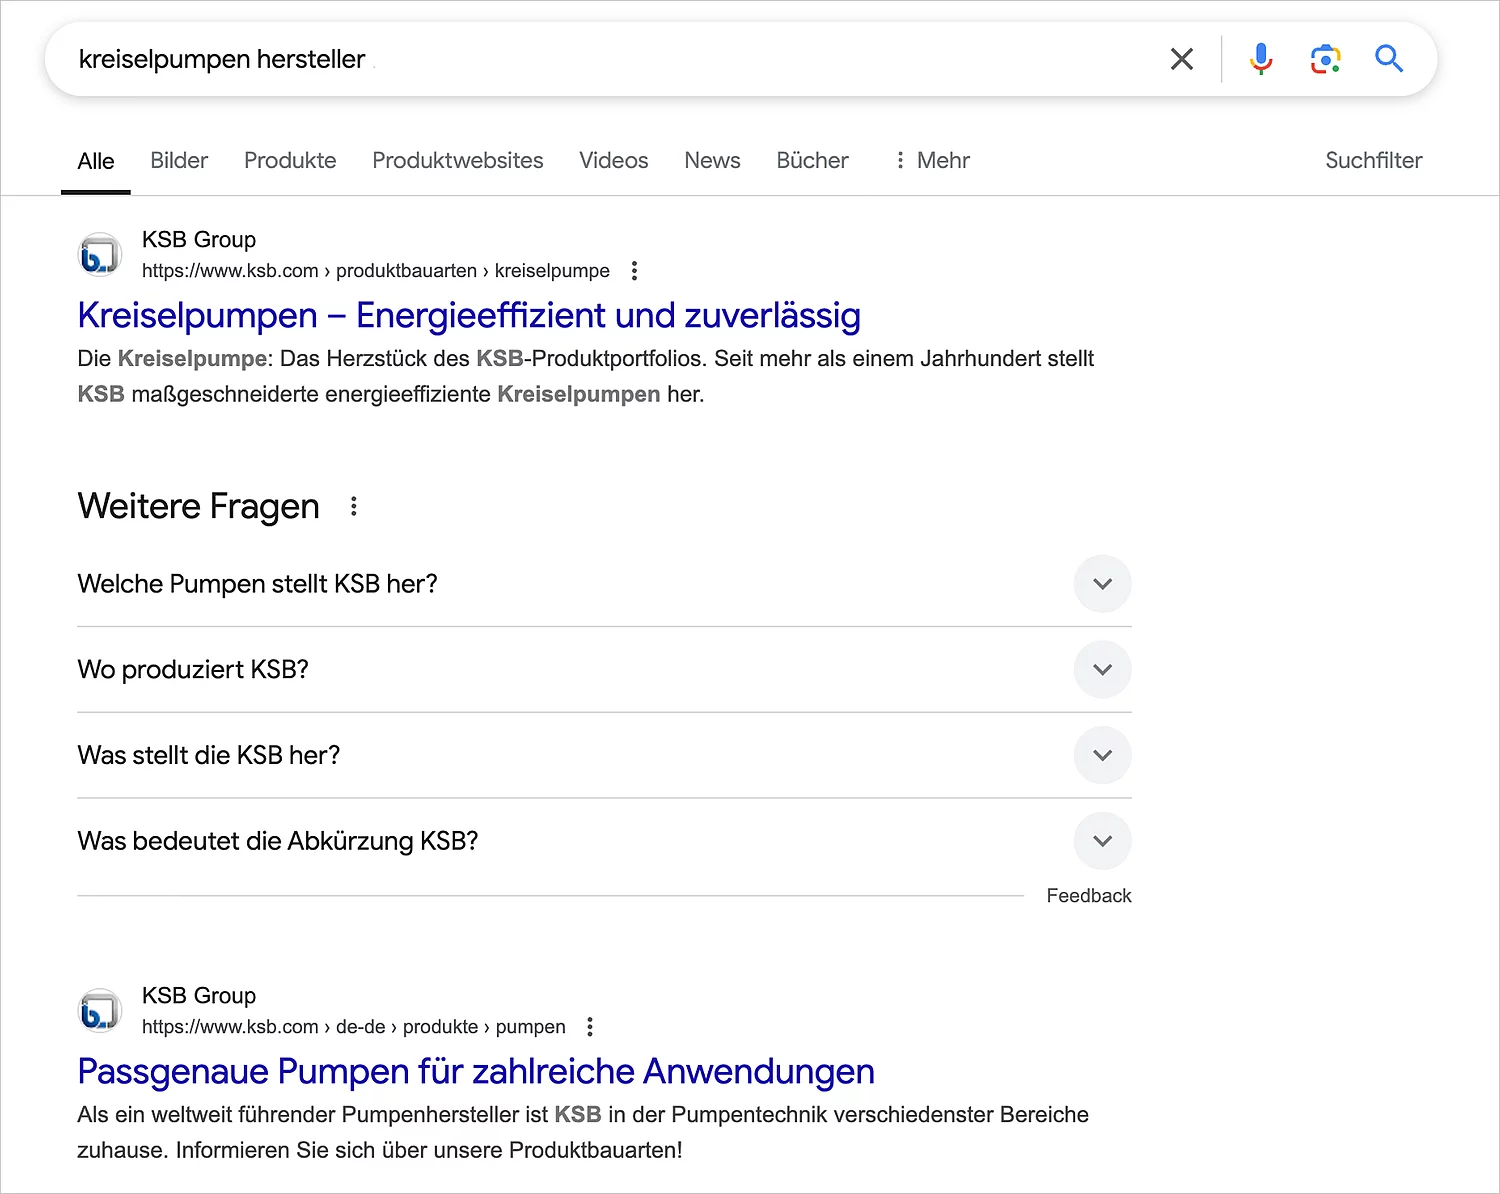
Task: Open options menu beside produkte pumpen URL
Action: [590, 1027]
